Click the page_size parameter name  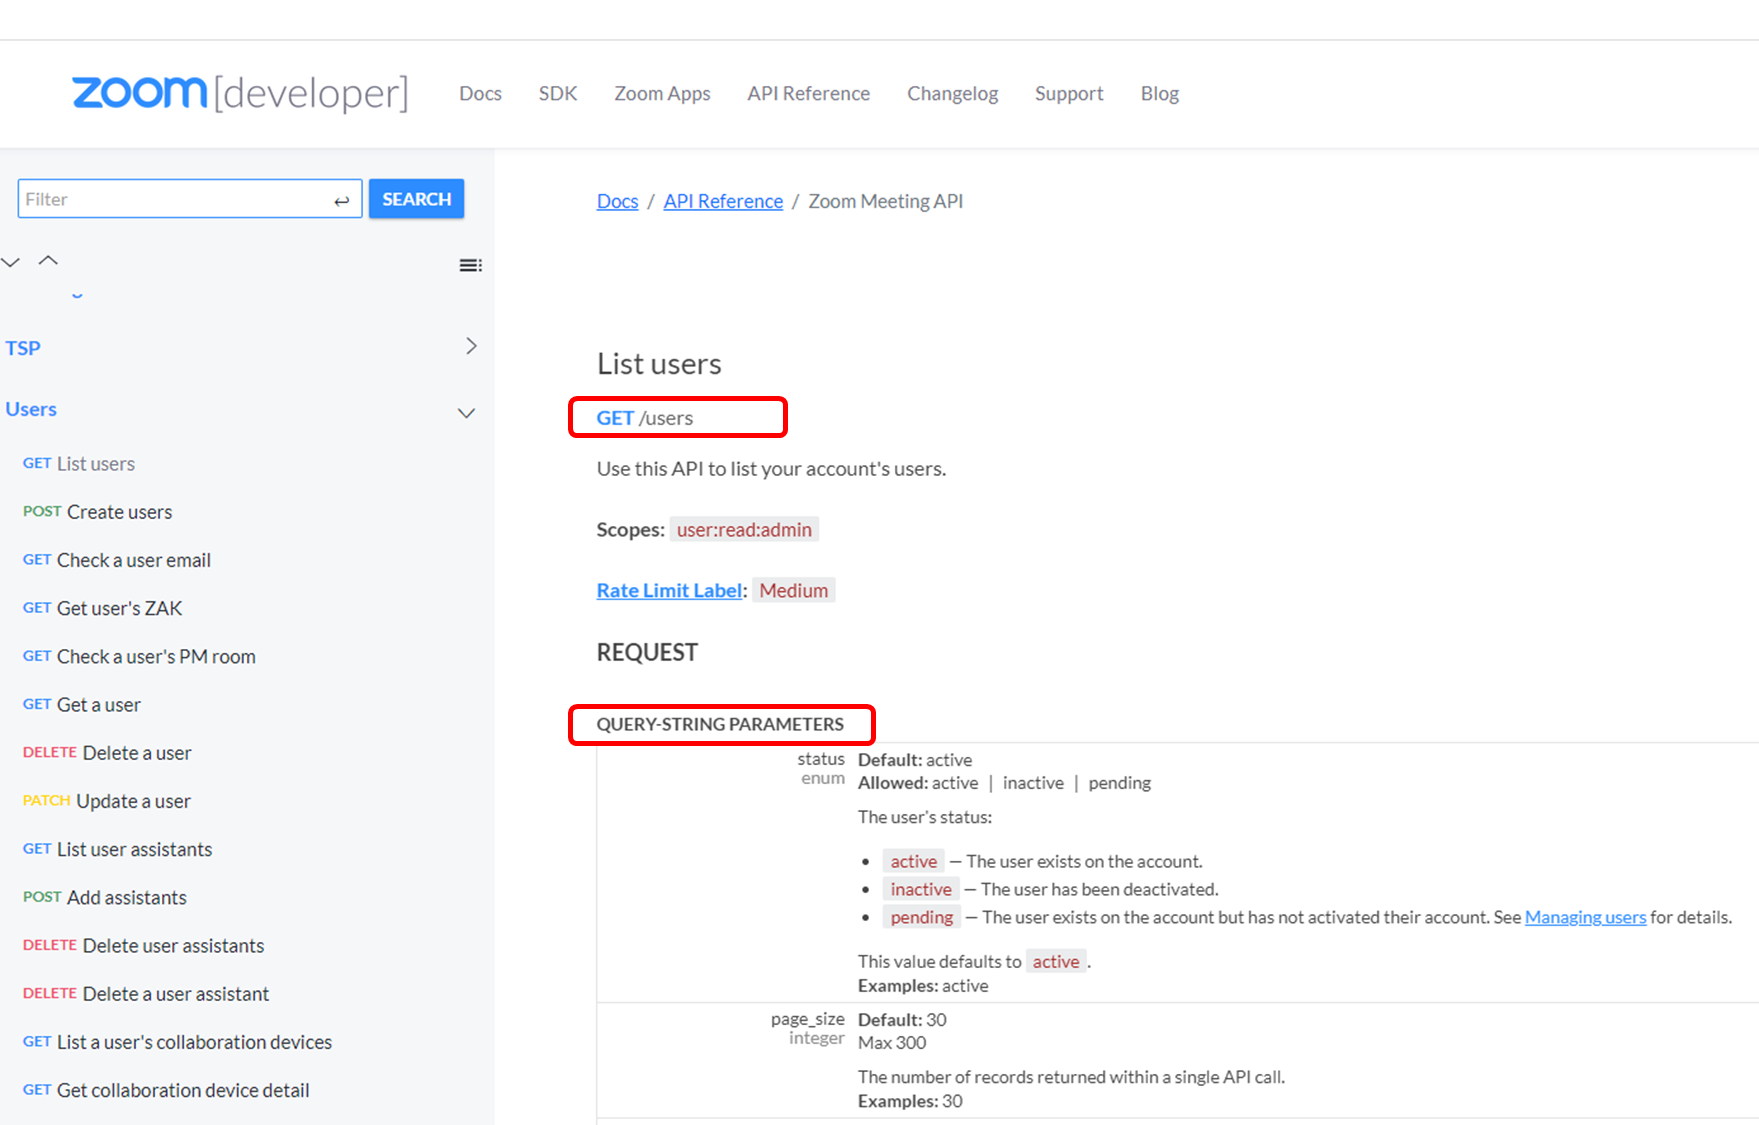point(808,1019)
